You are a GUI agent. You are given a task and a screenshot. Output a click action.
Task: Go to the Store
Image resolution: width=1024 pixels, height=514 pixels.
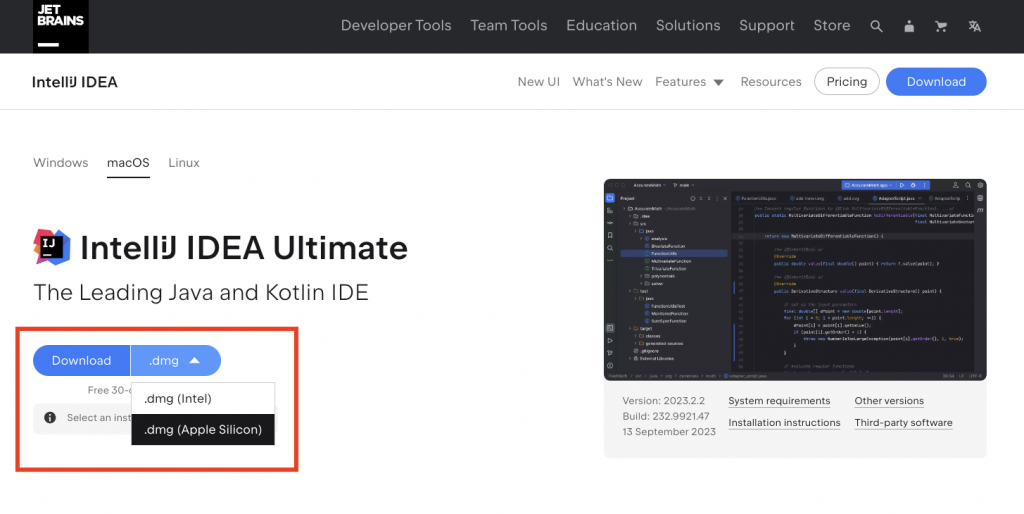click(x=831, y=25)
